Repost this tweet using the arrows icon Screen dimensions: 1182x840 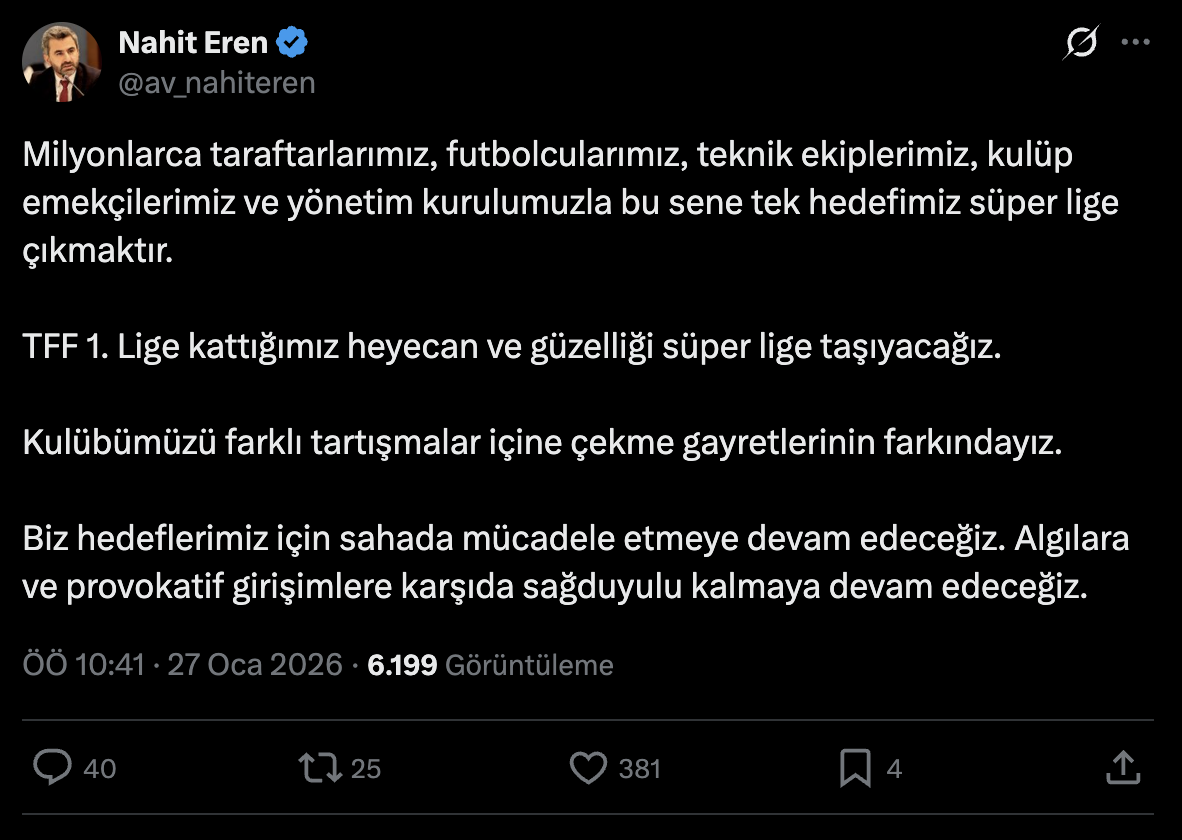[319, 767]
